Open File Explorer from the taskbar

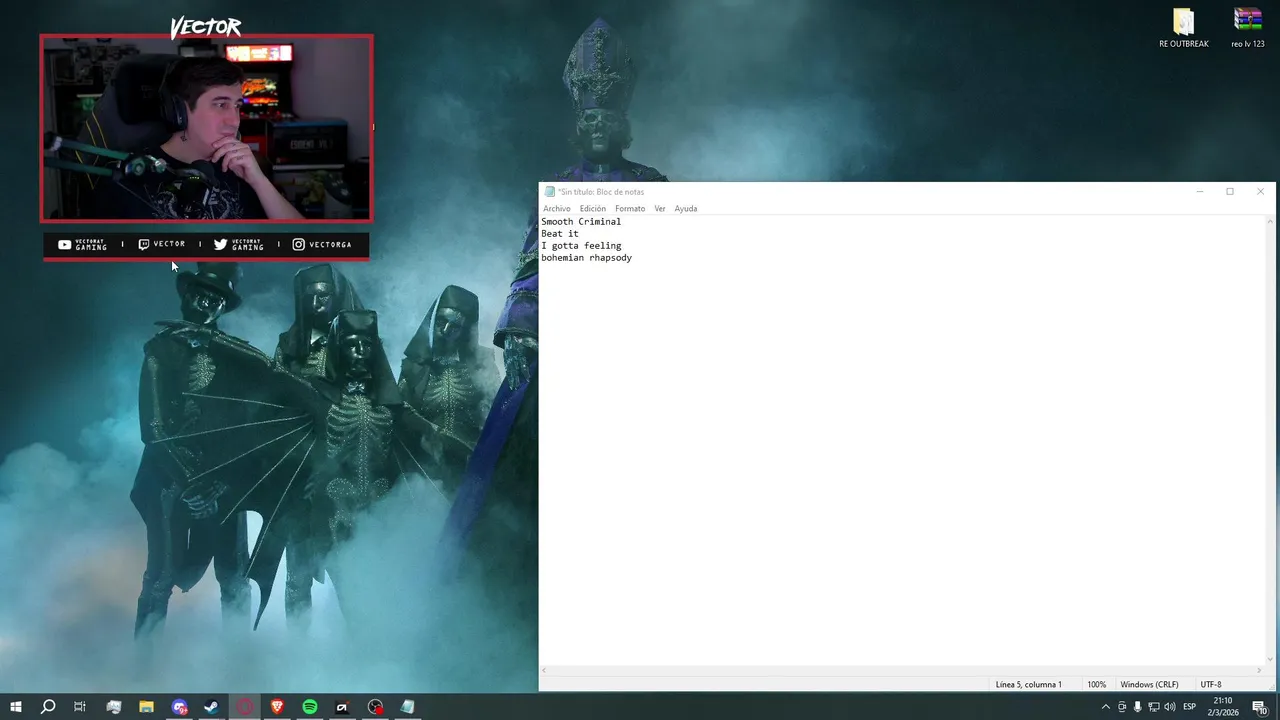point(146,707)
